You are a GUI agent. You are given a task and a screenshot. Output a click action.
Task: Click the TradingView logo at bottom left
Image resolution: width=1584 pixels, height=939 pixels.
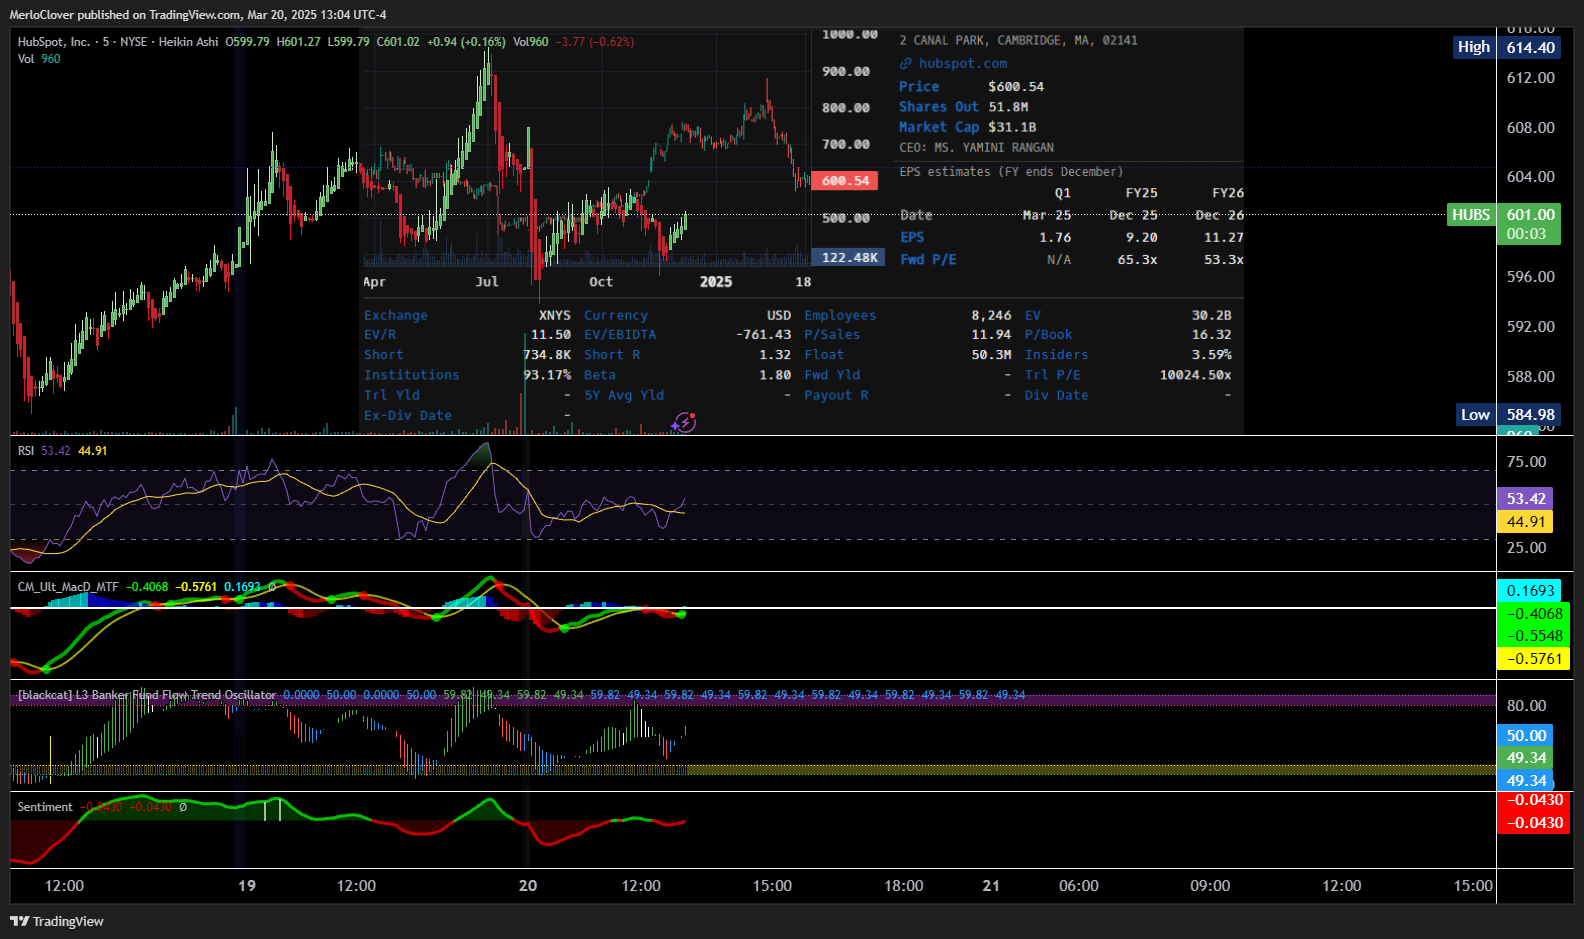[57, 921]
